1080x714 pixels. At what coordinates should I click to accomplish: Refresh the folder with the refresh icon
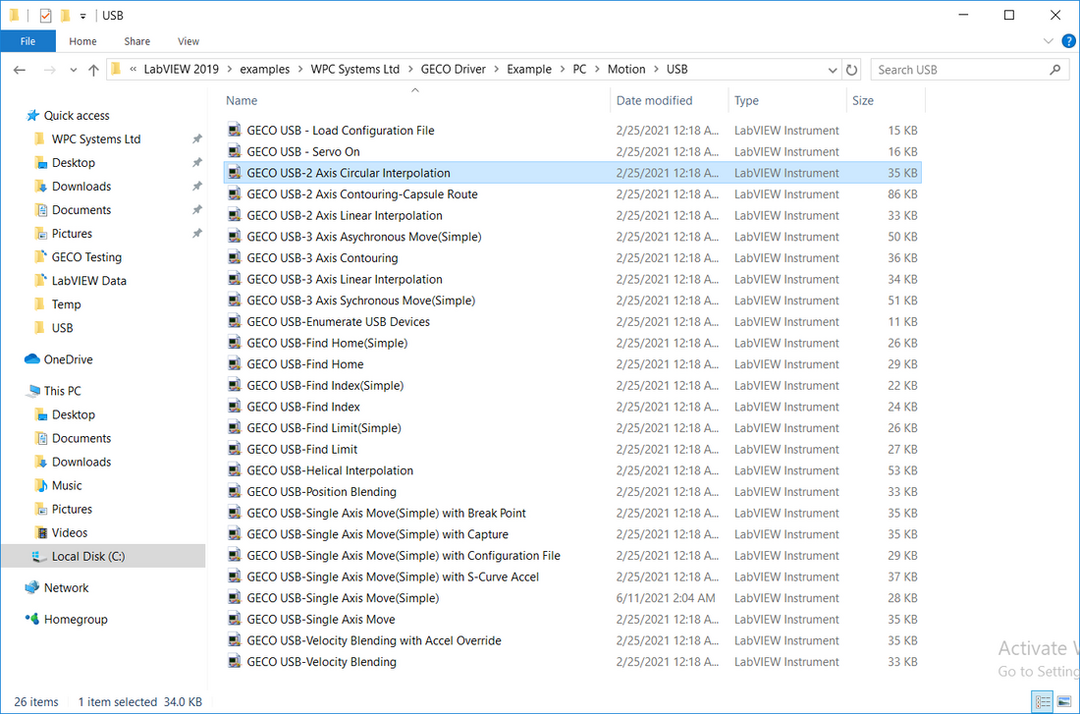(852, 70)
